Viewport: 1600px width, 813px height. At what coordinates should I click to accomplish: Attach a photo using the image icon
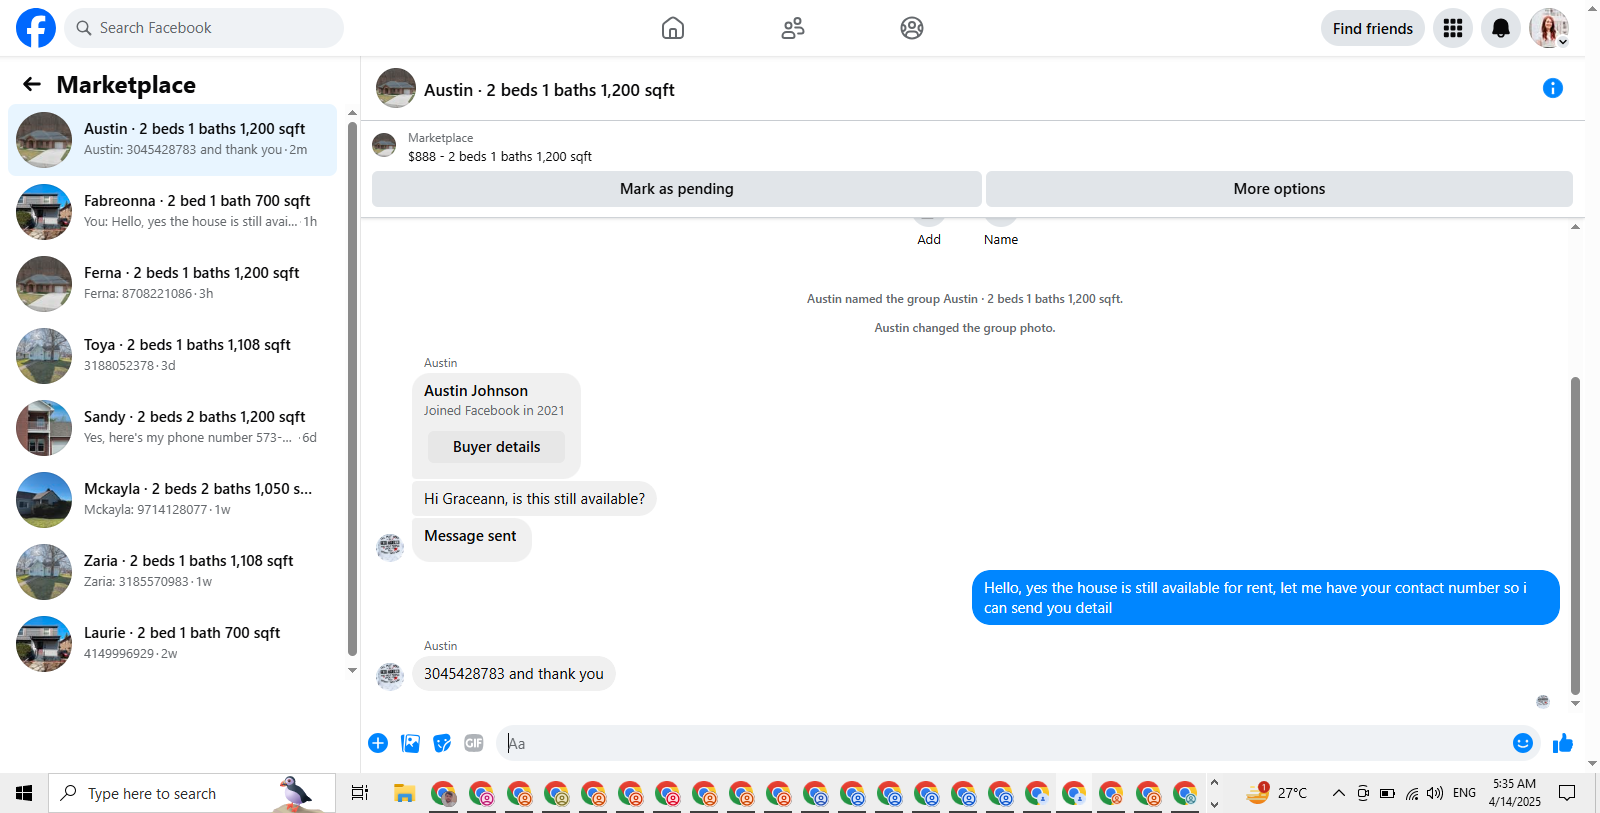[410, 743]
